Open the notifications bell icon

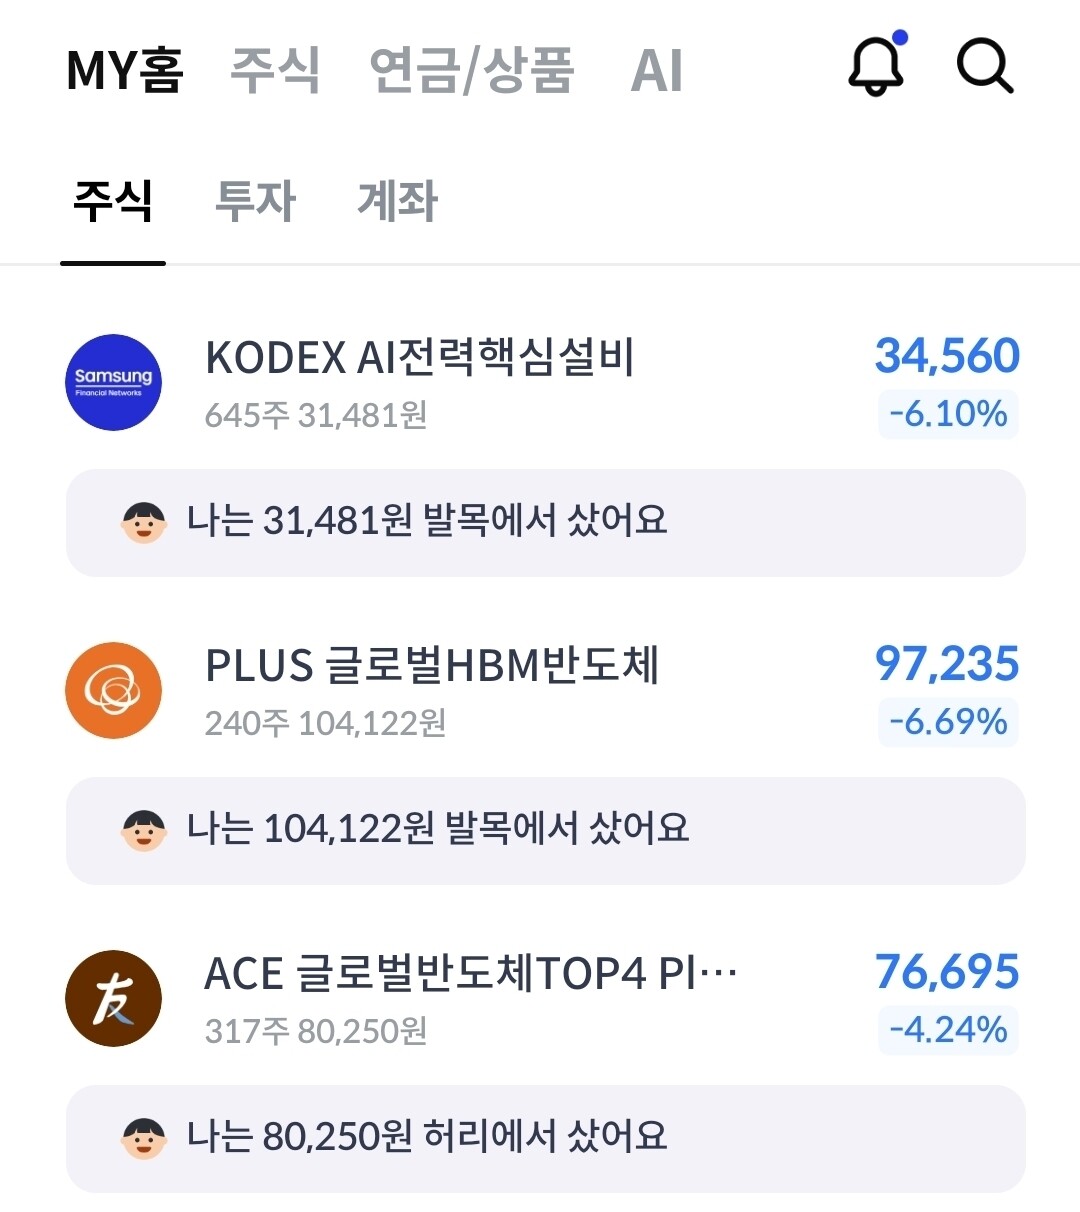(x=877, y=65)
